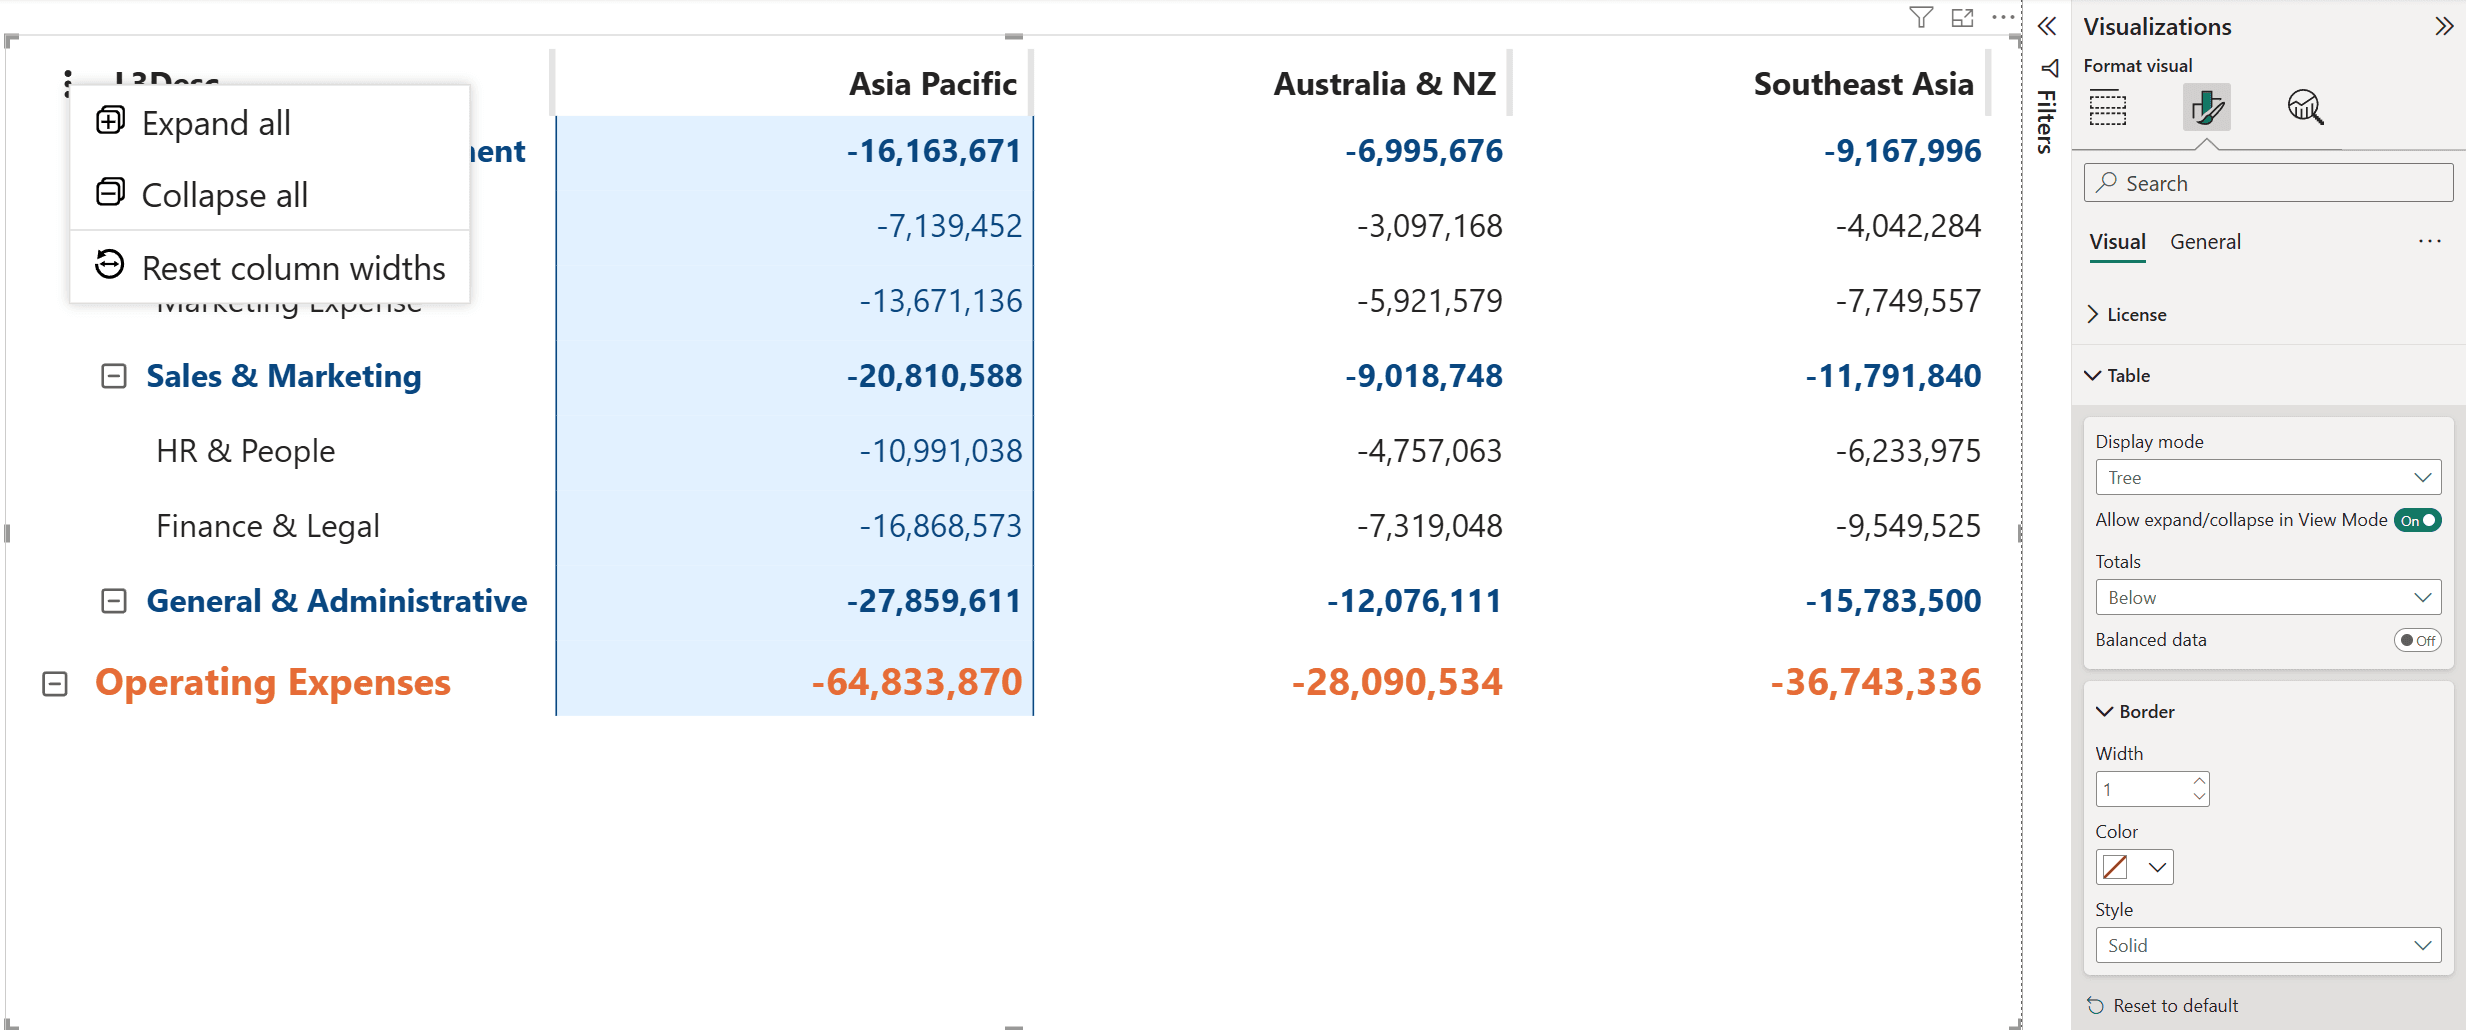Image resolution: width=2466 pixels, height=1030 pixels.
Task: Select Reset column widths option
Action: pyautogui.click(x=270, y=268)
